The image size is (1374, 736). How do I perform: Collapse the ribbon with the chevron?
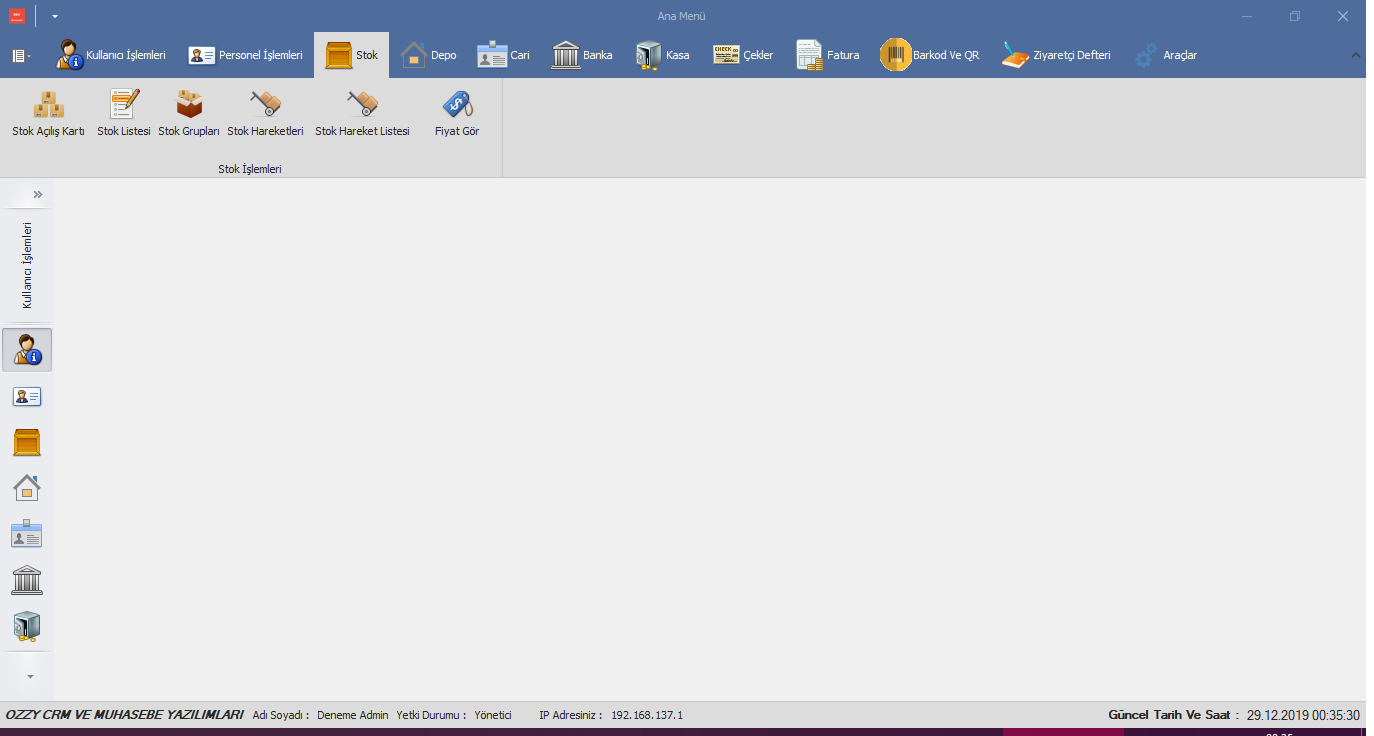tap(1356, 55)
